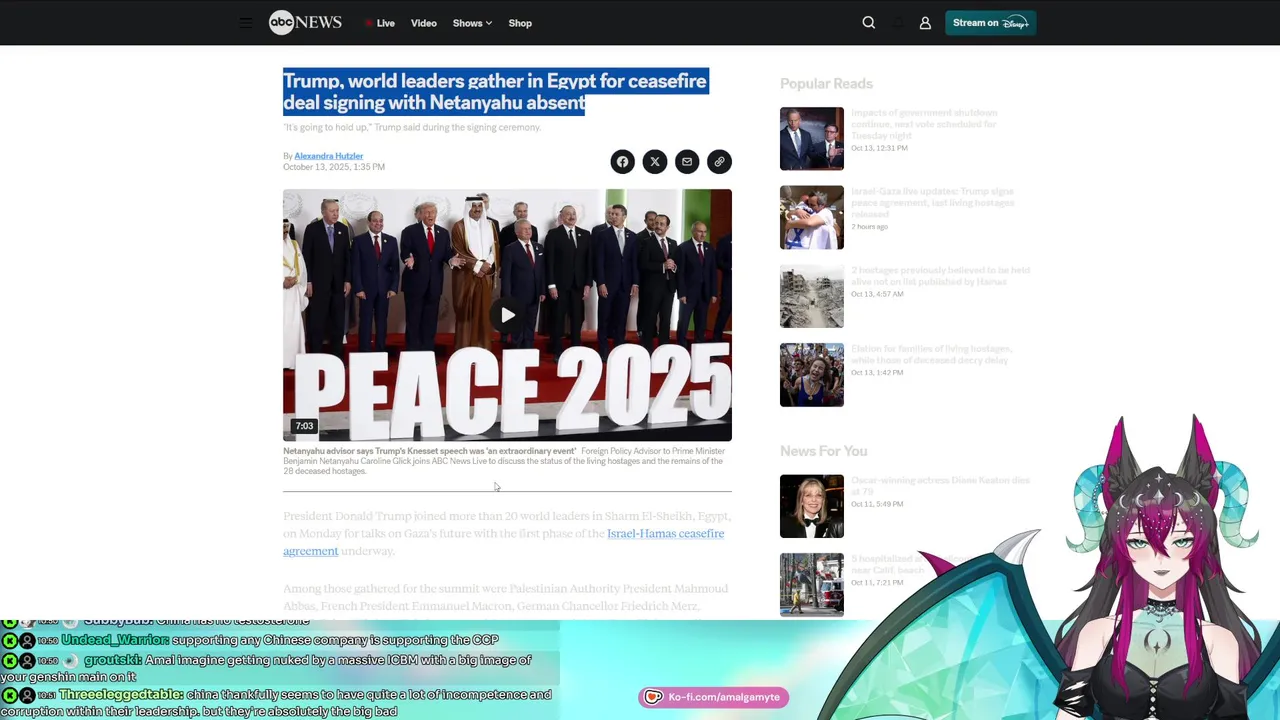Open the search magnifier icon
This screenshot has height=720, width=1280.
[869, 23]
